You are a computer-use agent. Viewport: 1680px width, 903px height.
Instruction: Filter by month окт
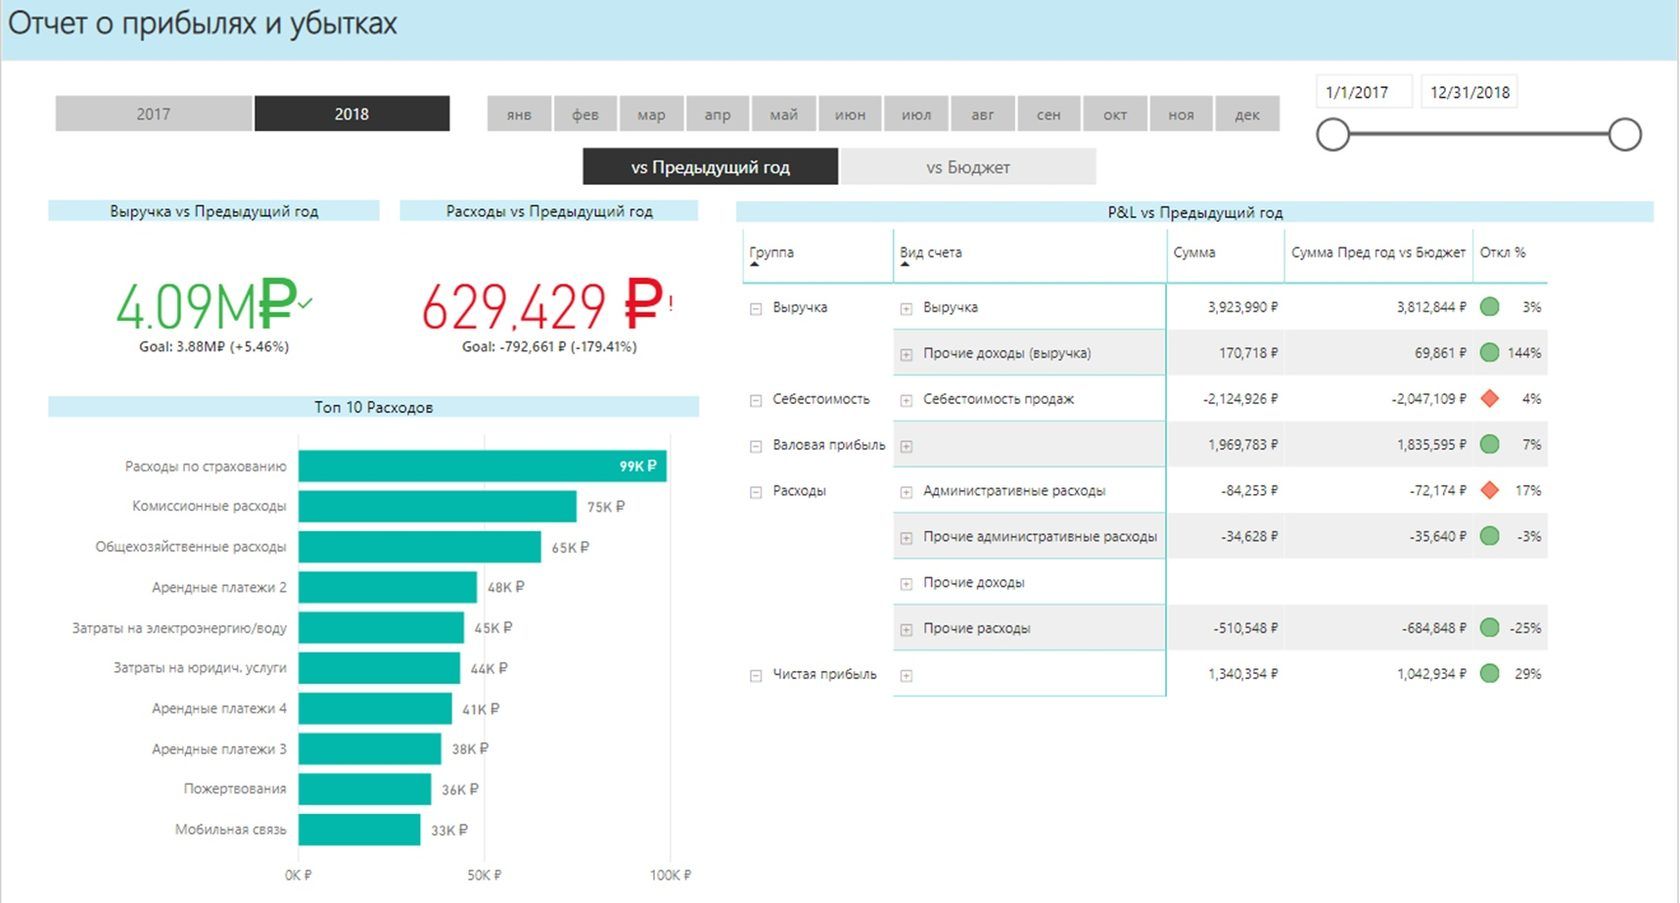click(1115, 115)
